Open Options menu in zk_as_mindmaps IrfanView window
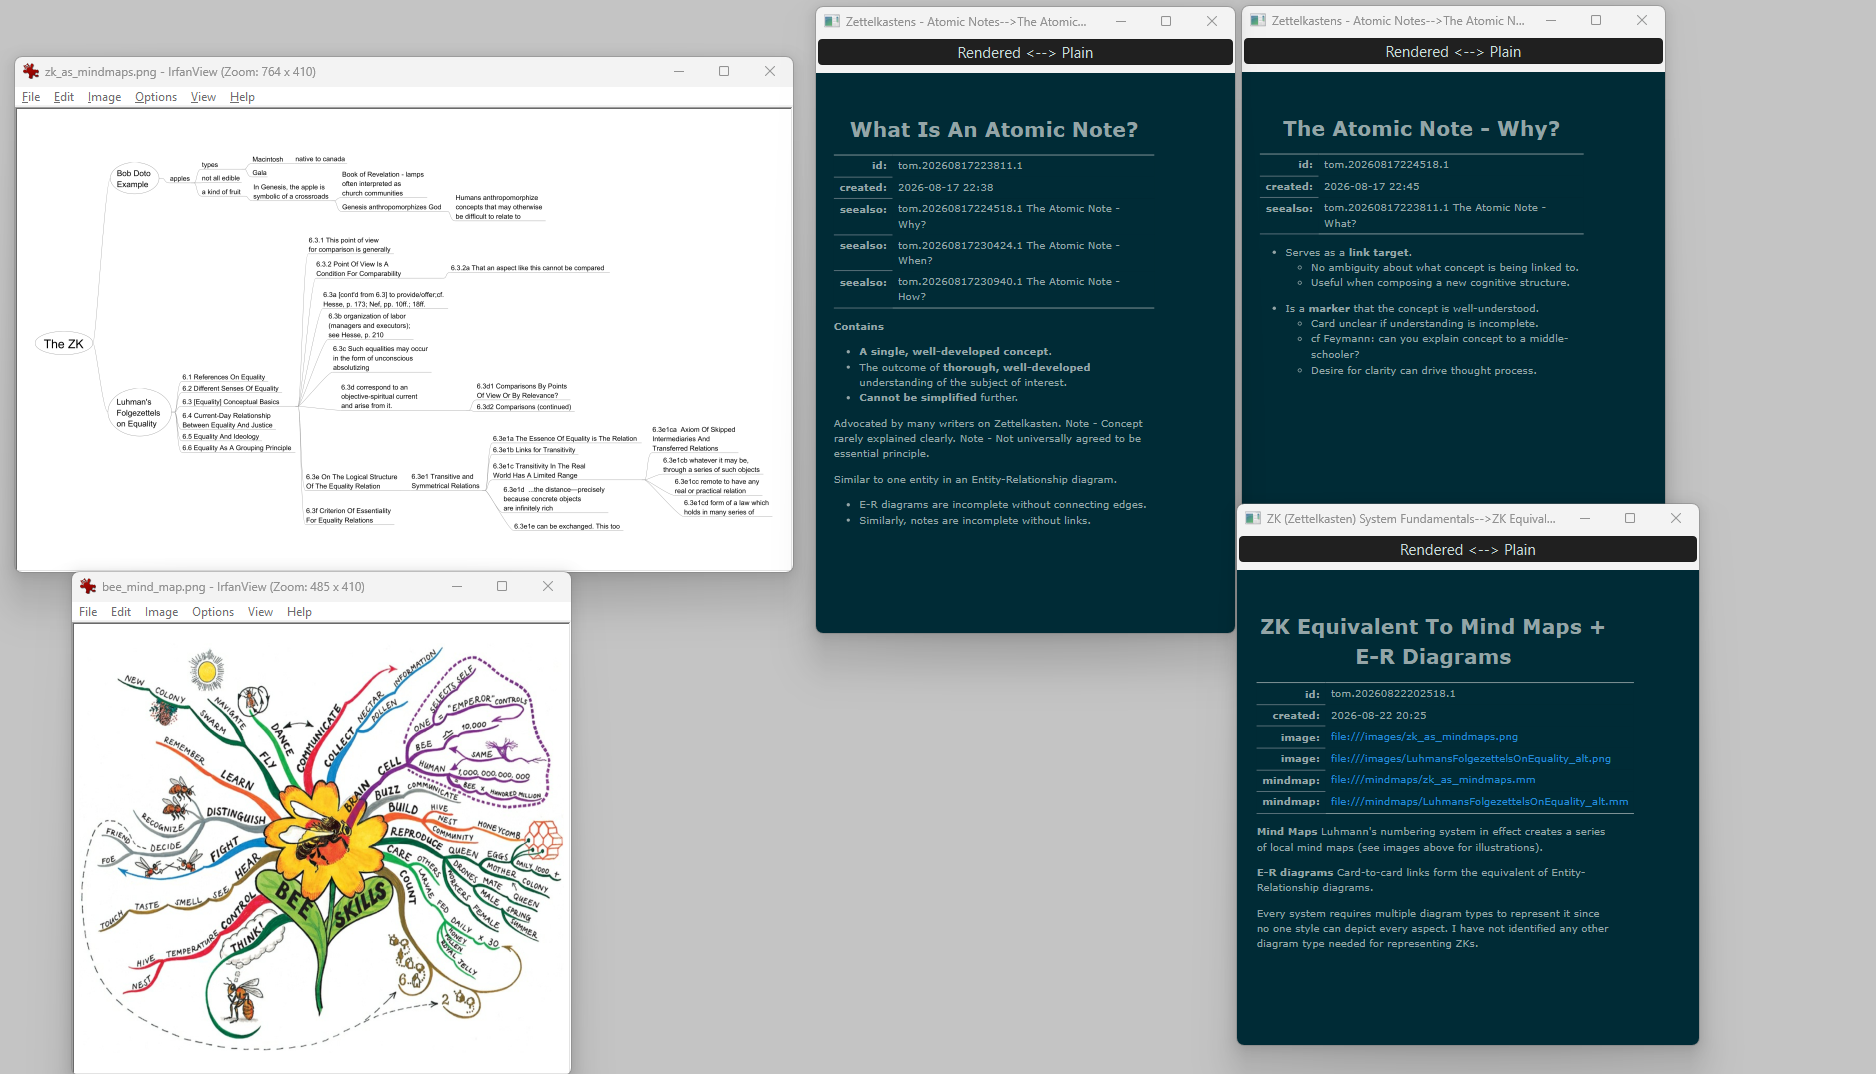The image size is (1876, 1074). (156, 97)
